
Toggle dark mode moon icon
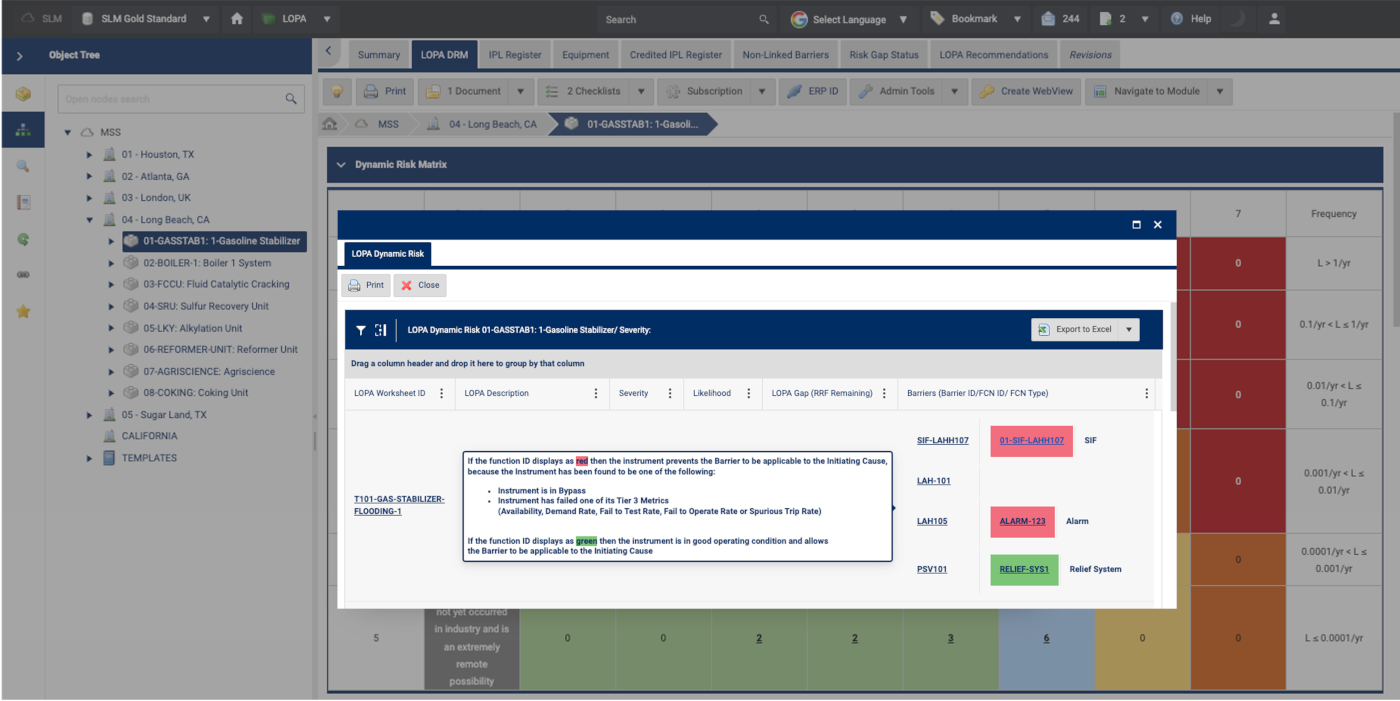pyautogui.click(x=1238, y=19)
